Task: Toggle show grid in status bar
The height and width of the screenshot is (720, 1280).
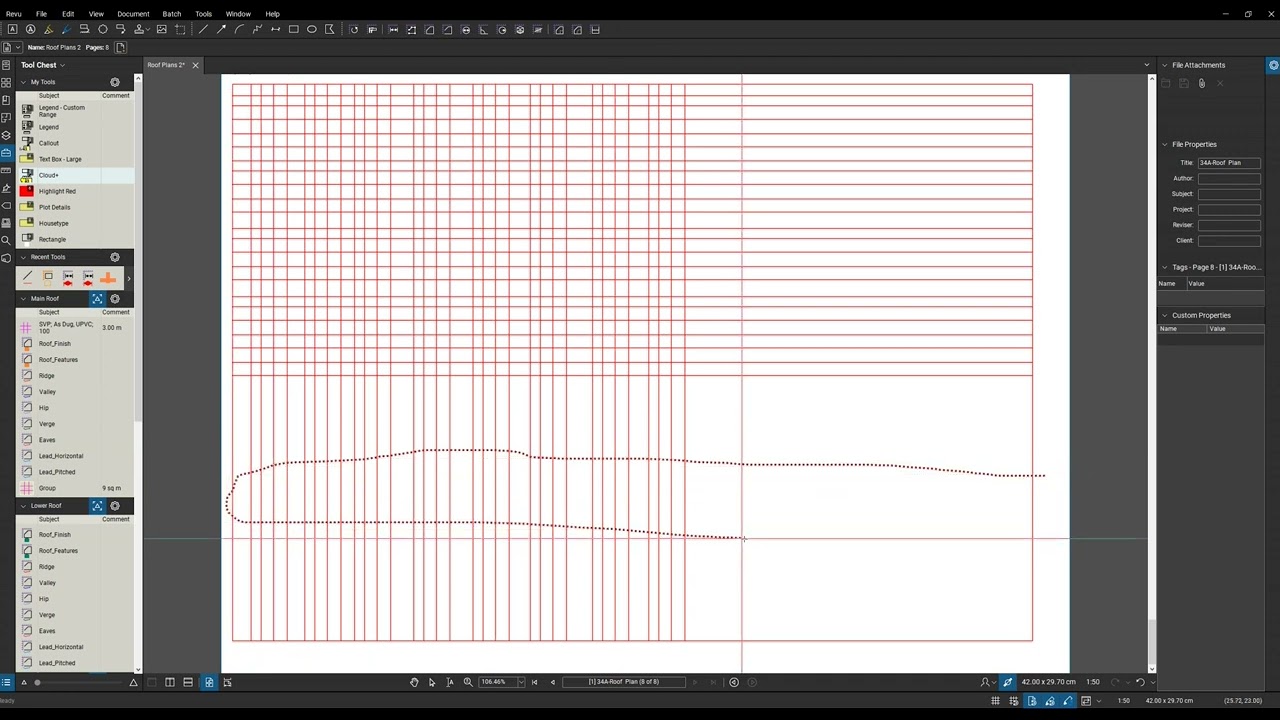Action: [995, 701]
